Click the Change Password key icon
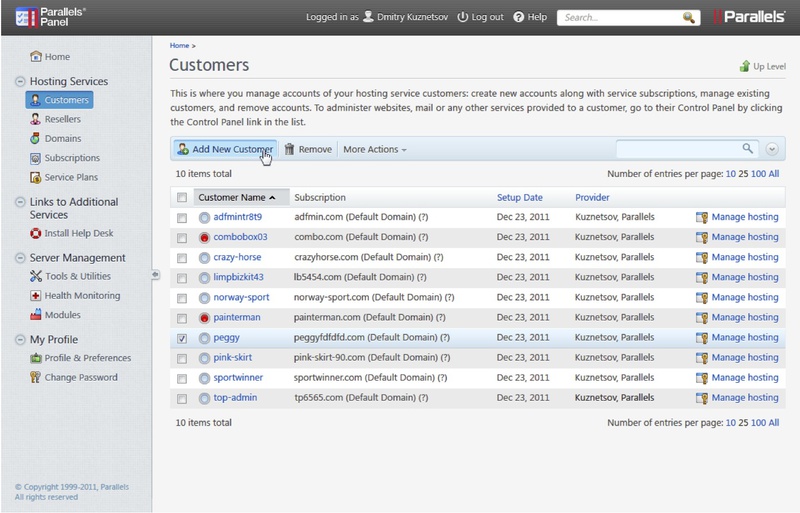Viewport: 800px width, 513px height. [x=36, y=378]
